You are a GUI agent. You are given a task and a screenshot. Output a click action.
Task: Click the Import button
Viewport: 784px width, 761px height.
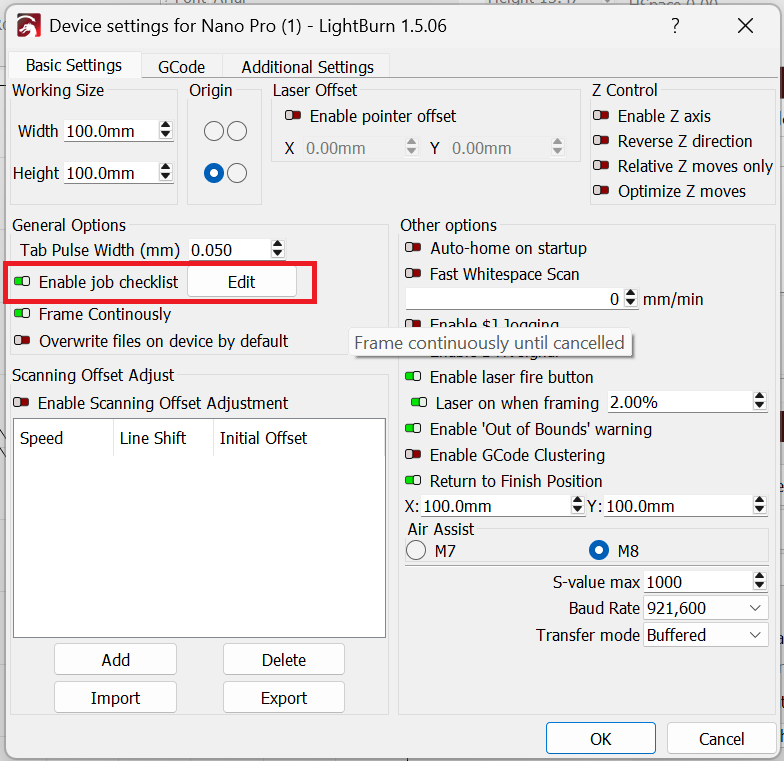point(115,698)
